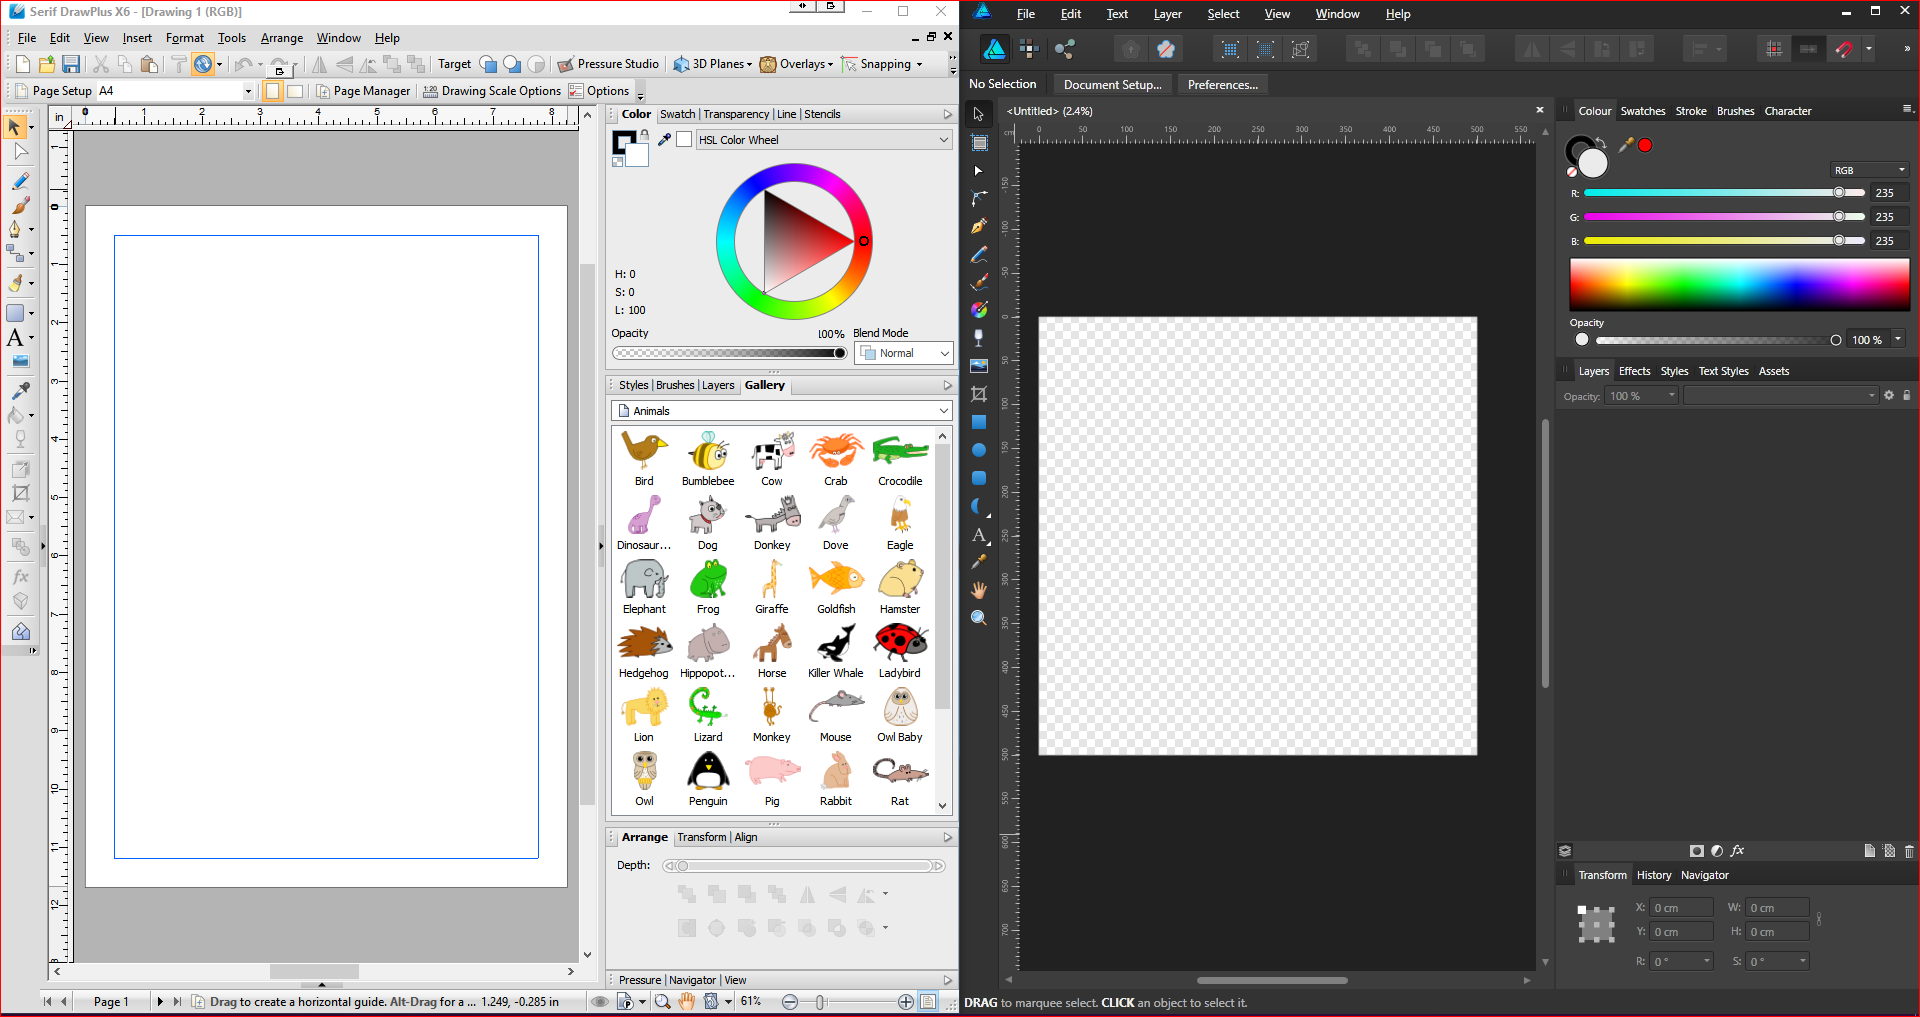Click the Document Setup button
Image resolution: width=1920 pixels, height=1017 pixels.
pos(1112,84)
